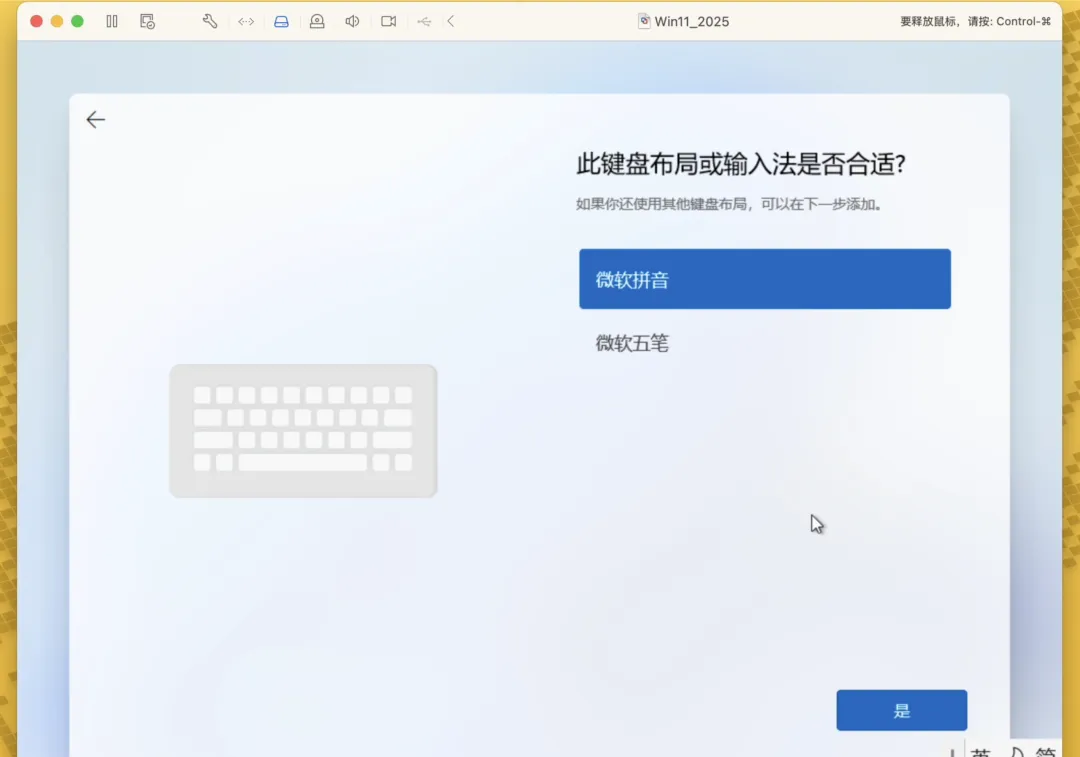Click the CD/DVD disc icon
This screenshot has width=1080, height=757.
pos(317,21)
